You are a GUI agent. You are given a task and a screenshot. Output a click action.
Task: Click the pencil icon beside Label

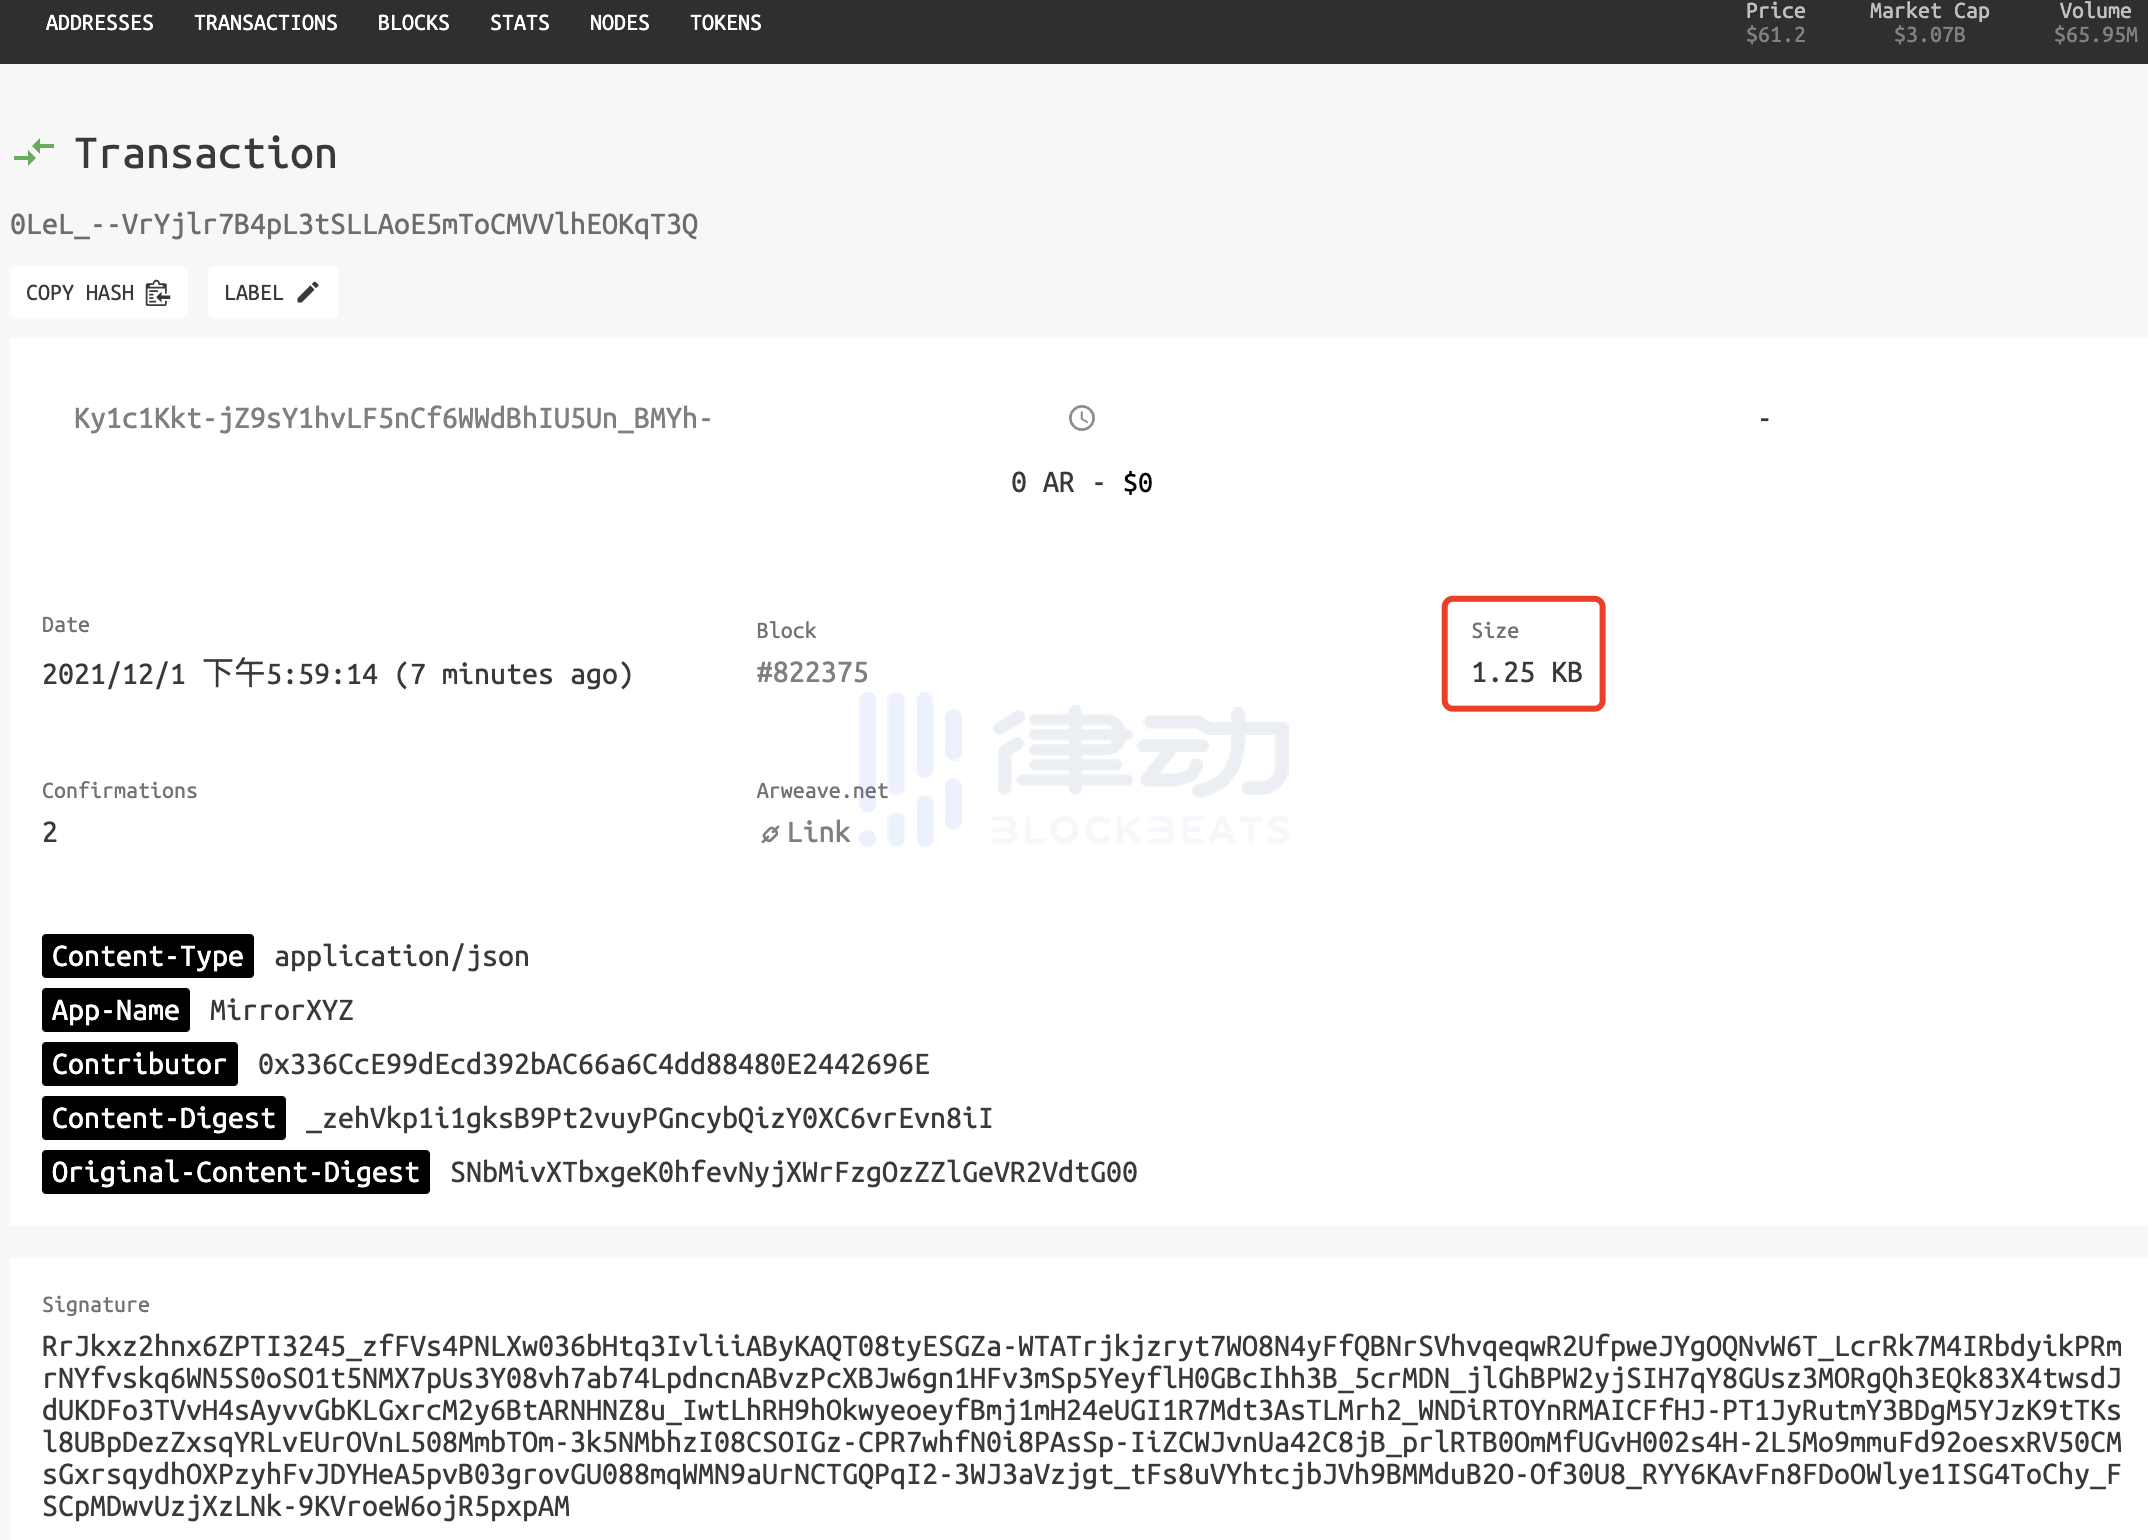308,292
